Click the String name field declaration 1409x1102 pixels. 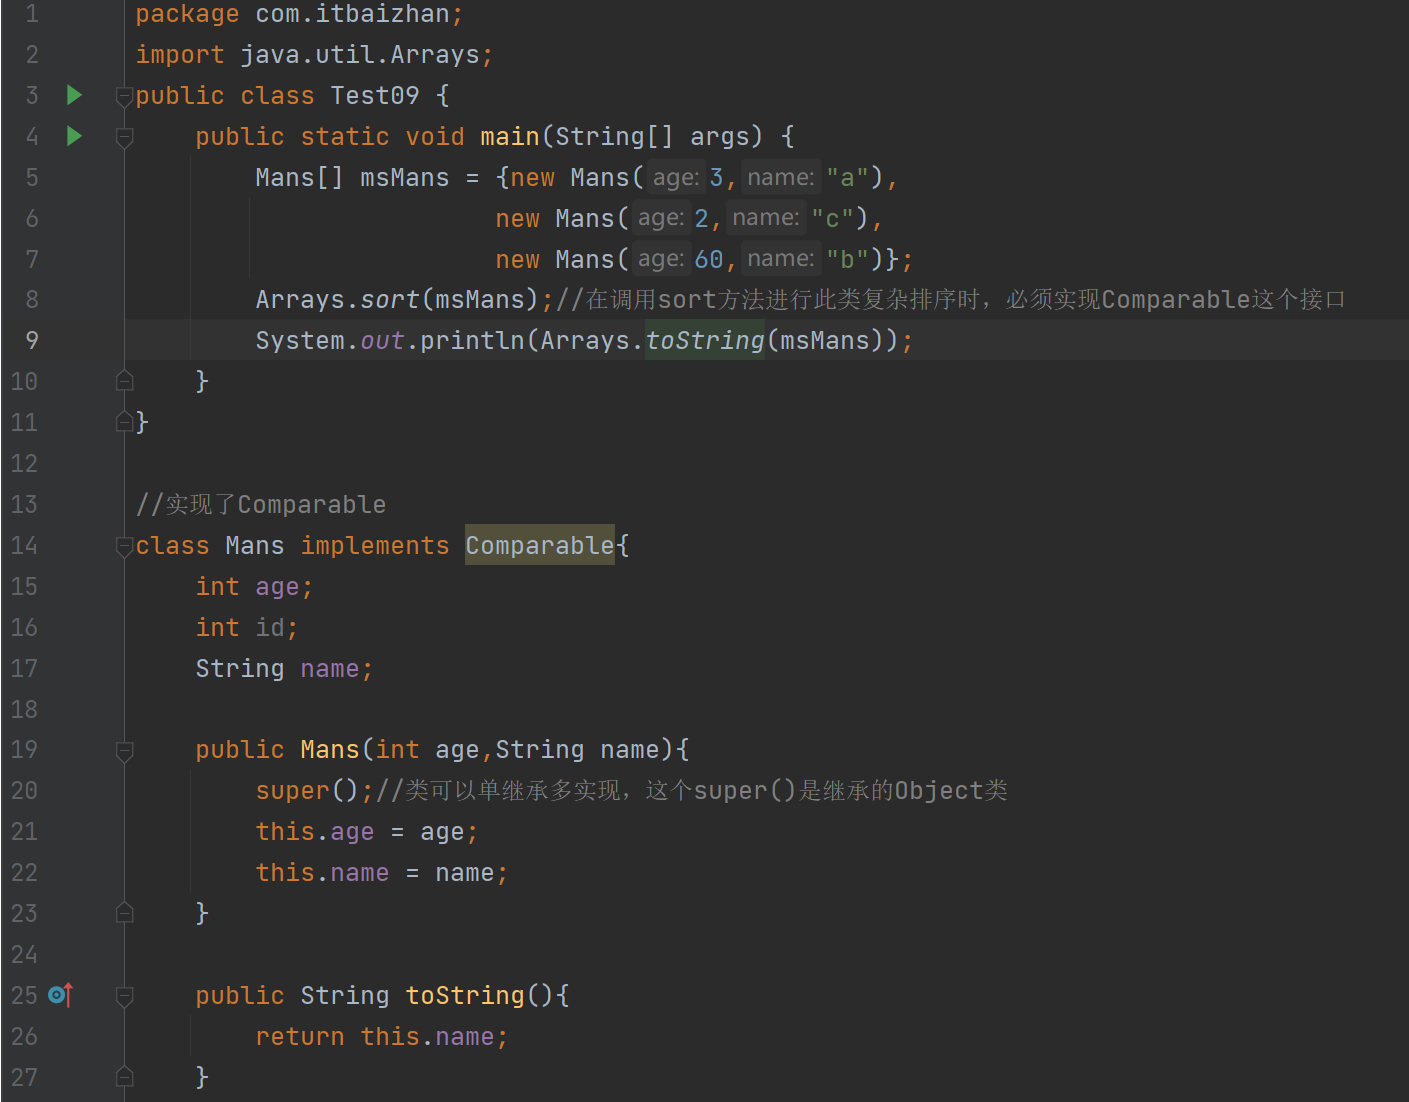point(284,669)
